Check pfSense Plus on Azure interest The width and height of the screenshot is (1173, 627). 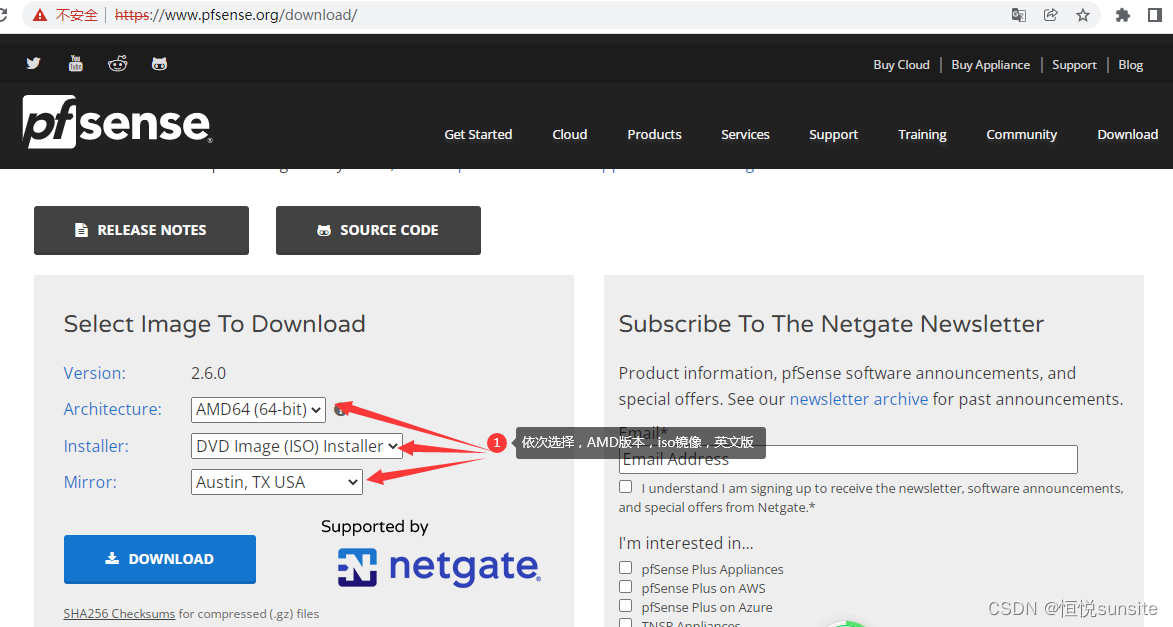click(x=625, y=605)
